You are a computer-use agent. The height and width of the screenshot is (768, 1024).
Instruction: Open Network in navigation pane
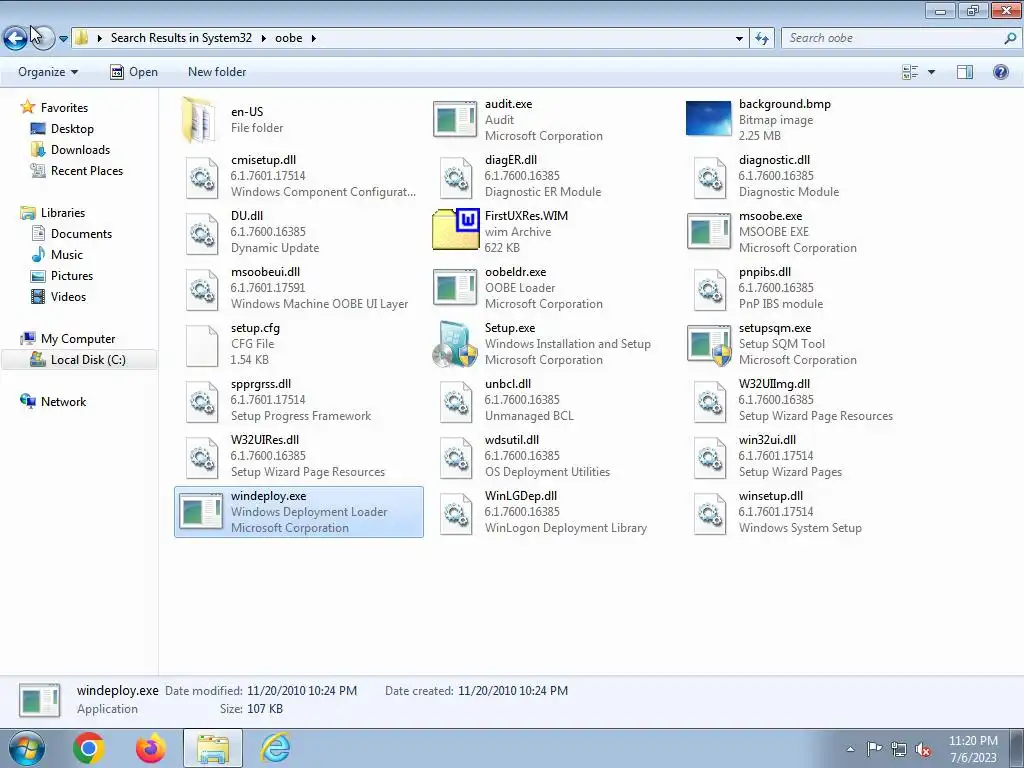tap(63, 402)
